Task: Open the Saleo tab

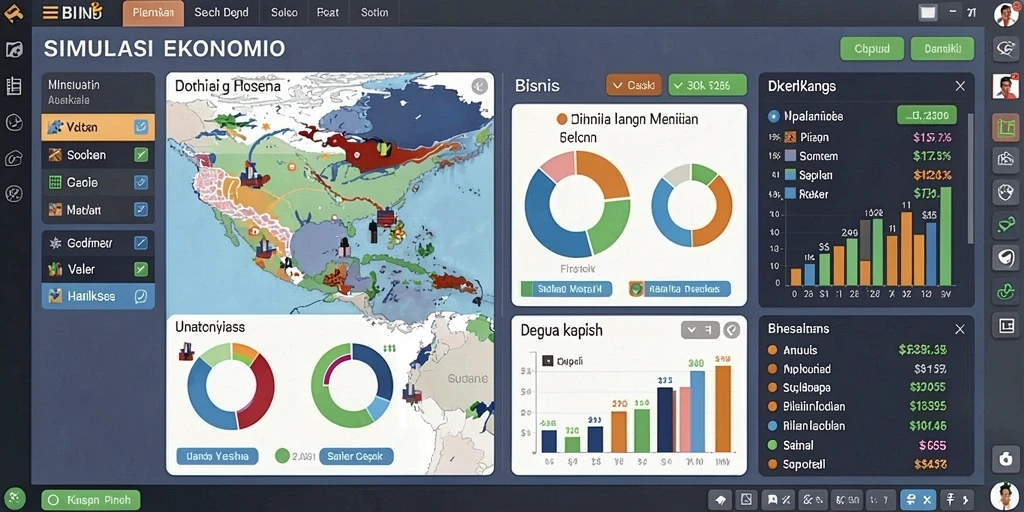Action: point(284,12)
